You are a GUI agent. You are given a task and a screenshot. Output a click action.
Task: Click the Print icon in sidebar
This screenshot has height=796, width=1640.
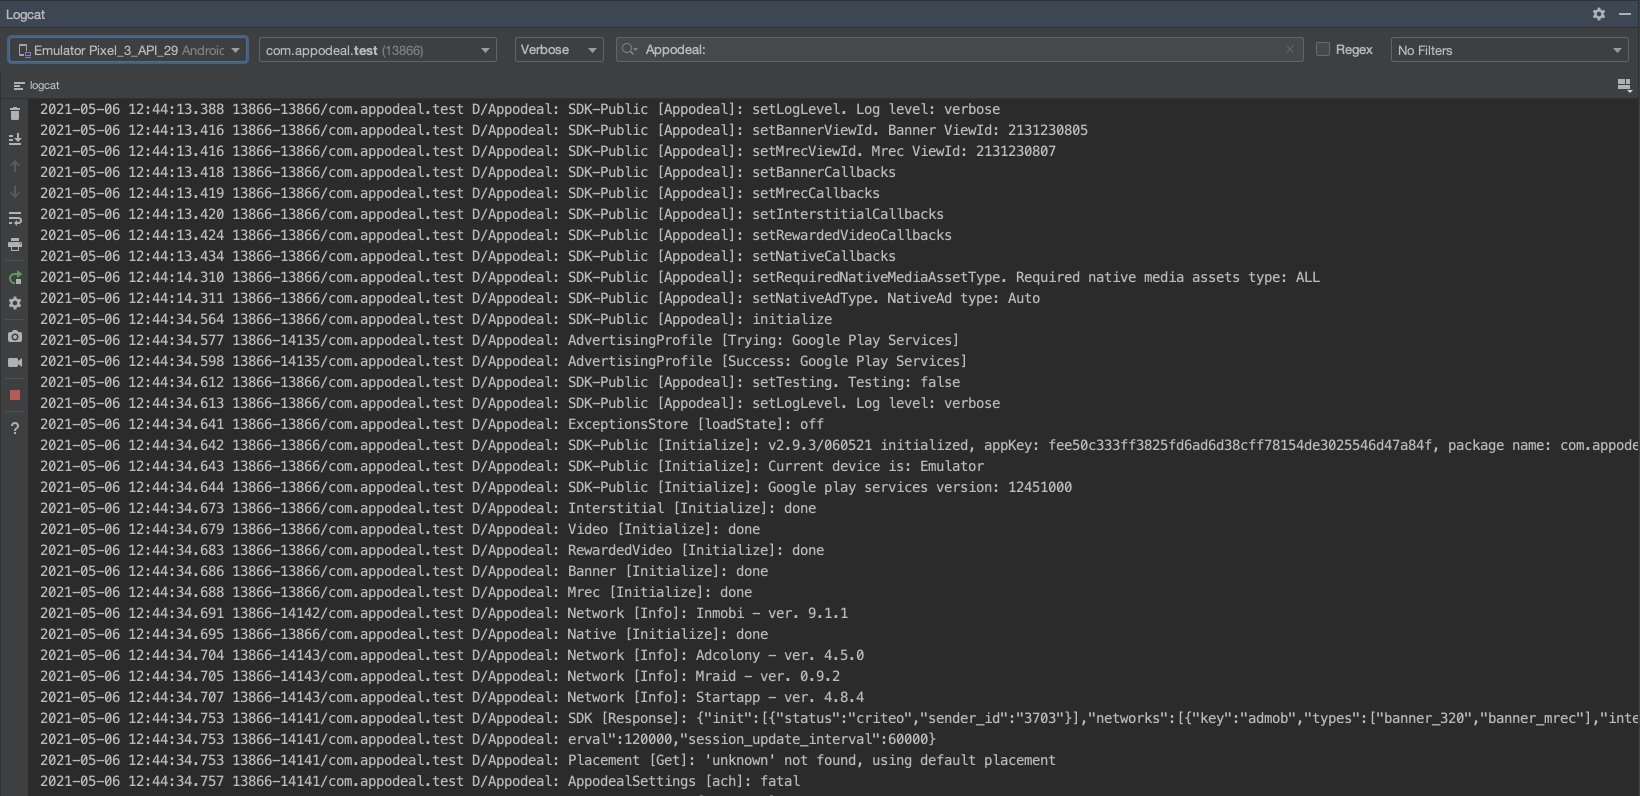[x=15, y=244]
